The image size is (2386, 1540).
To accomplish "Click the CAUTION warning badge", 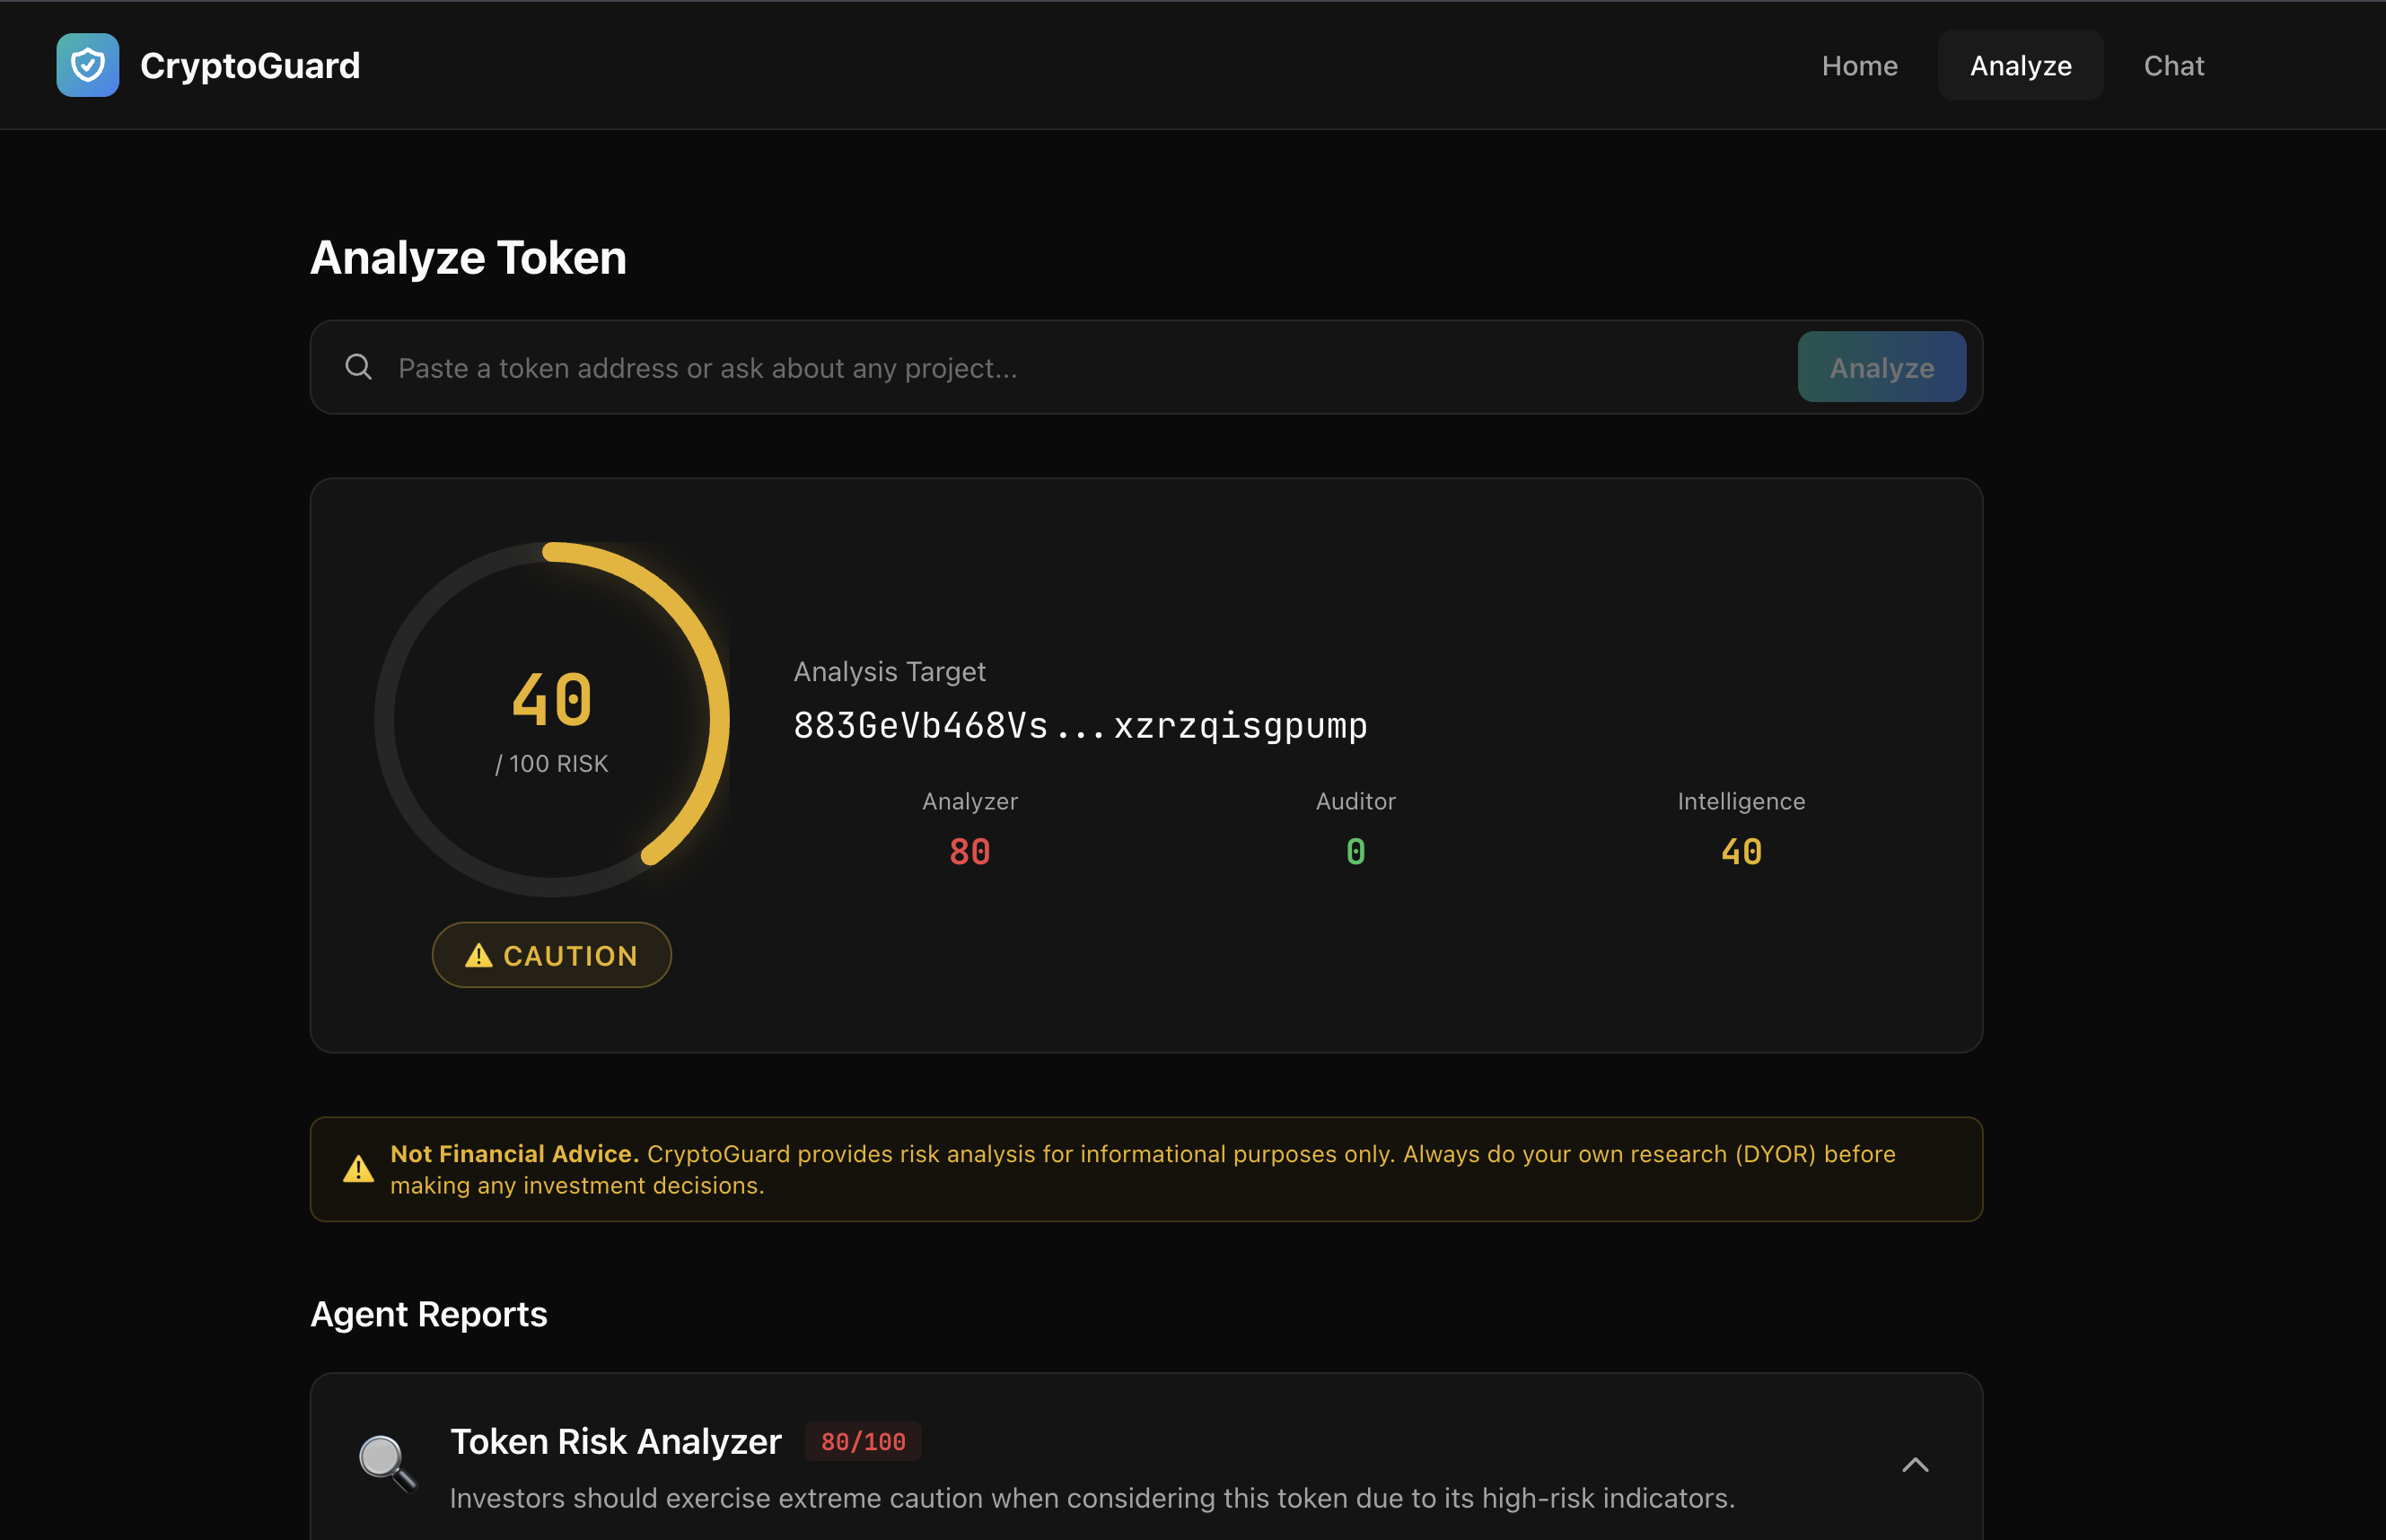I will click(552, 955).
